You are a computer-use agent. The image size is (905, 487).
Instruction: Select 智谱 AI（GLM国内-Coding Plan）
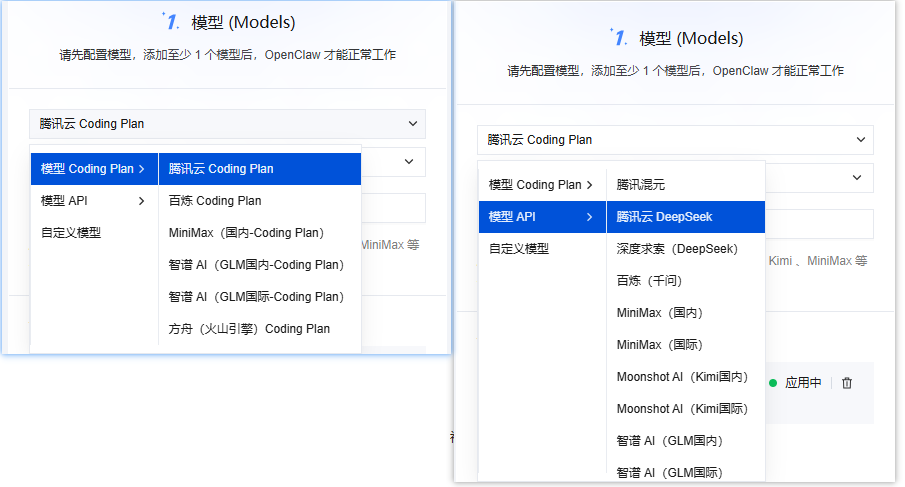[x=260, y=265]
